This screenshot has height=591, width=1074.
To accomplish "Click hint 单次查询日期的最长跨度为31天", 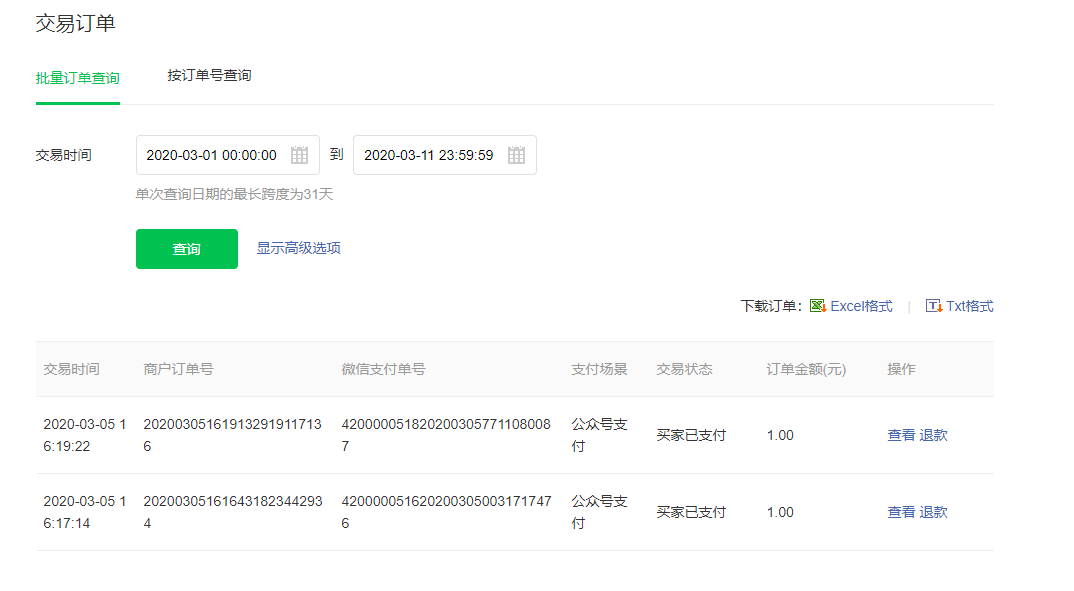I will [x=234, y=194].
